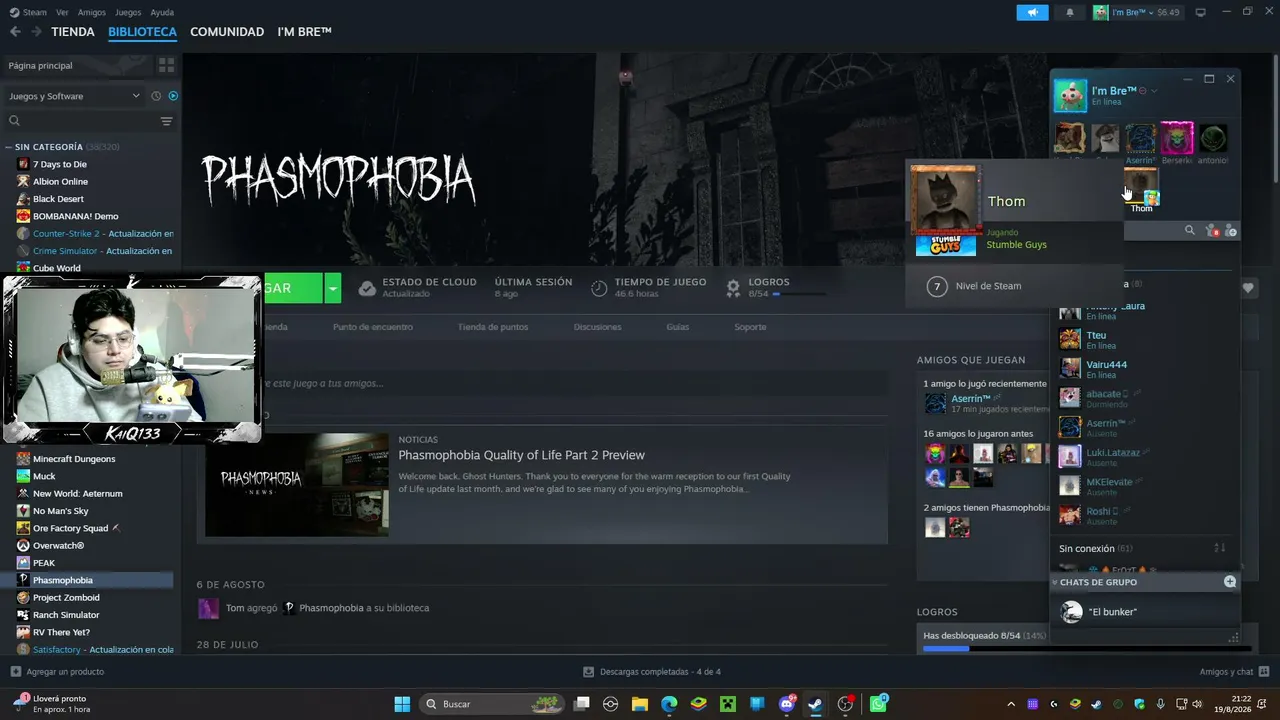The width and height of the screenshot is (1280, 720).
Task: Open the Guías tab
Action: pyautogui.click(x=678, y=327)
